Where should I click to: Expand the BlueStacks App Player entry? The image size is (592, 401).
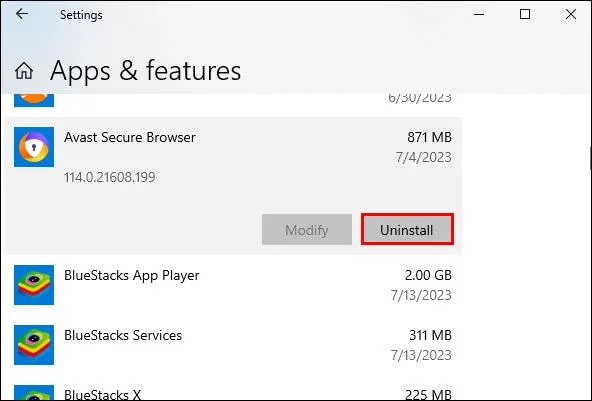pos(233,285)
